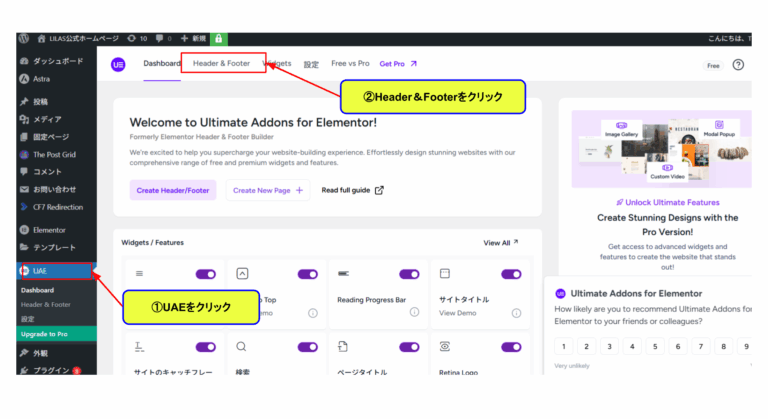This screenshot has width=768, height=419.
Task: Click the WordPress logo in admin bar
Action: coord(24,39)
